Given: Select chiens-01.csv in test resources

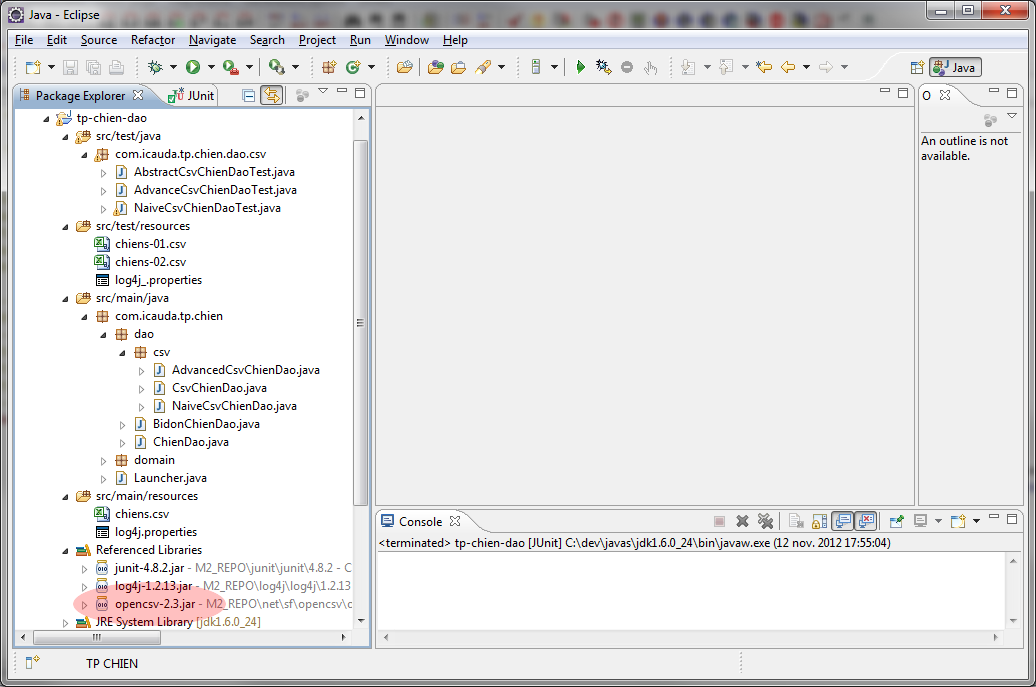Looking at the screenshot, I should 150,244.
